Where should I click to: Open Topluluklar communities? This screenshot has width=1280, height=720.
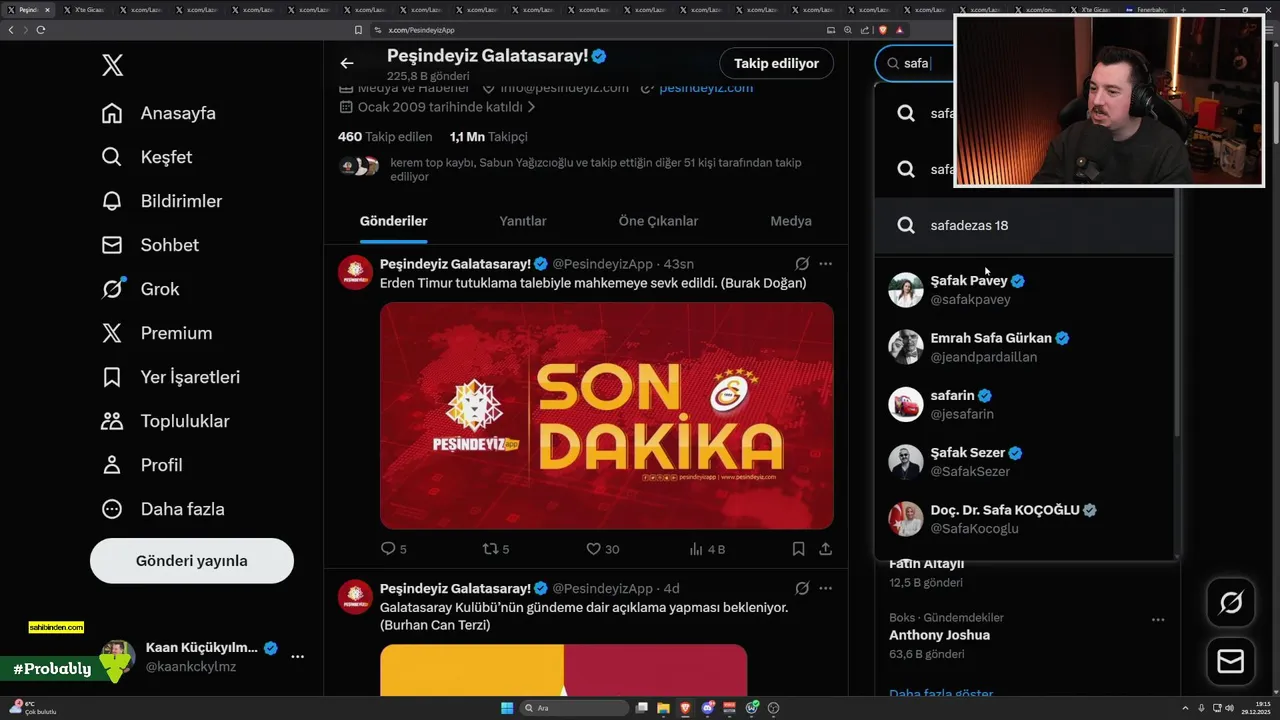click(x=166, y=421)
